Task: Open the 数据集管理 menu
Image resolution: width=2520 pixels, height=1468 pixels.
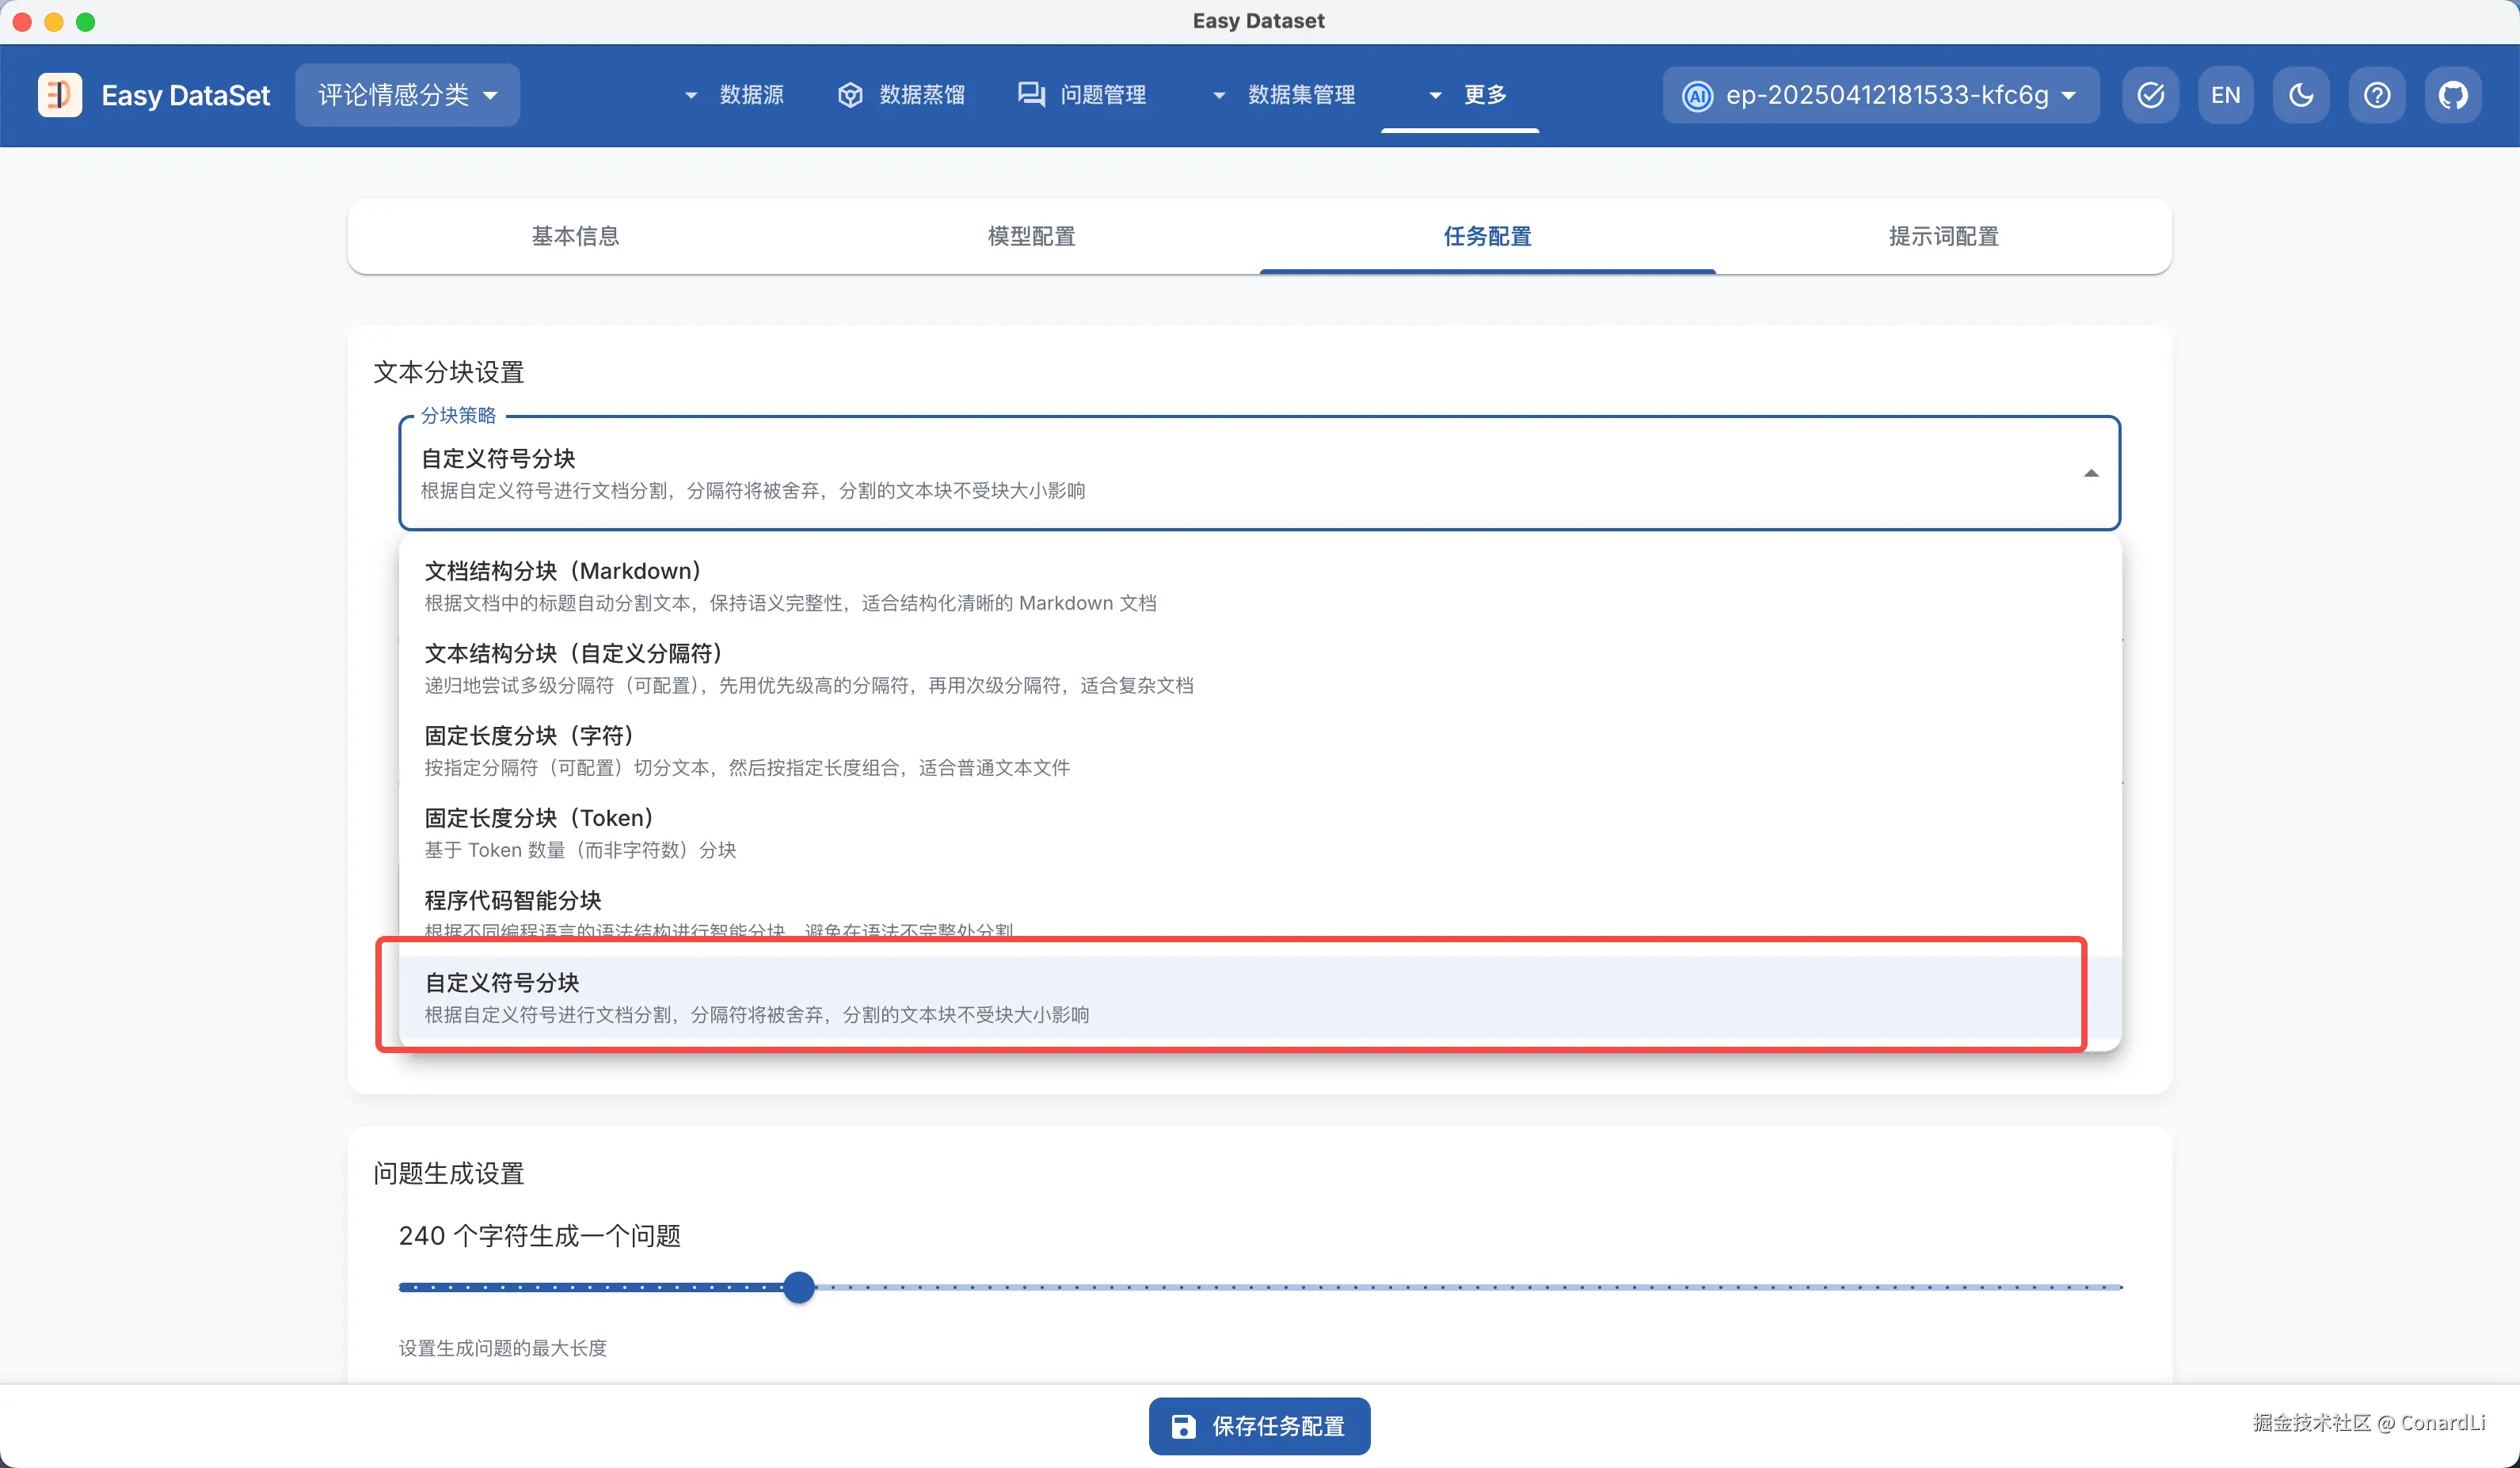Action: click(x=1285, y=95)
